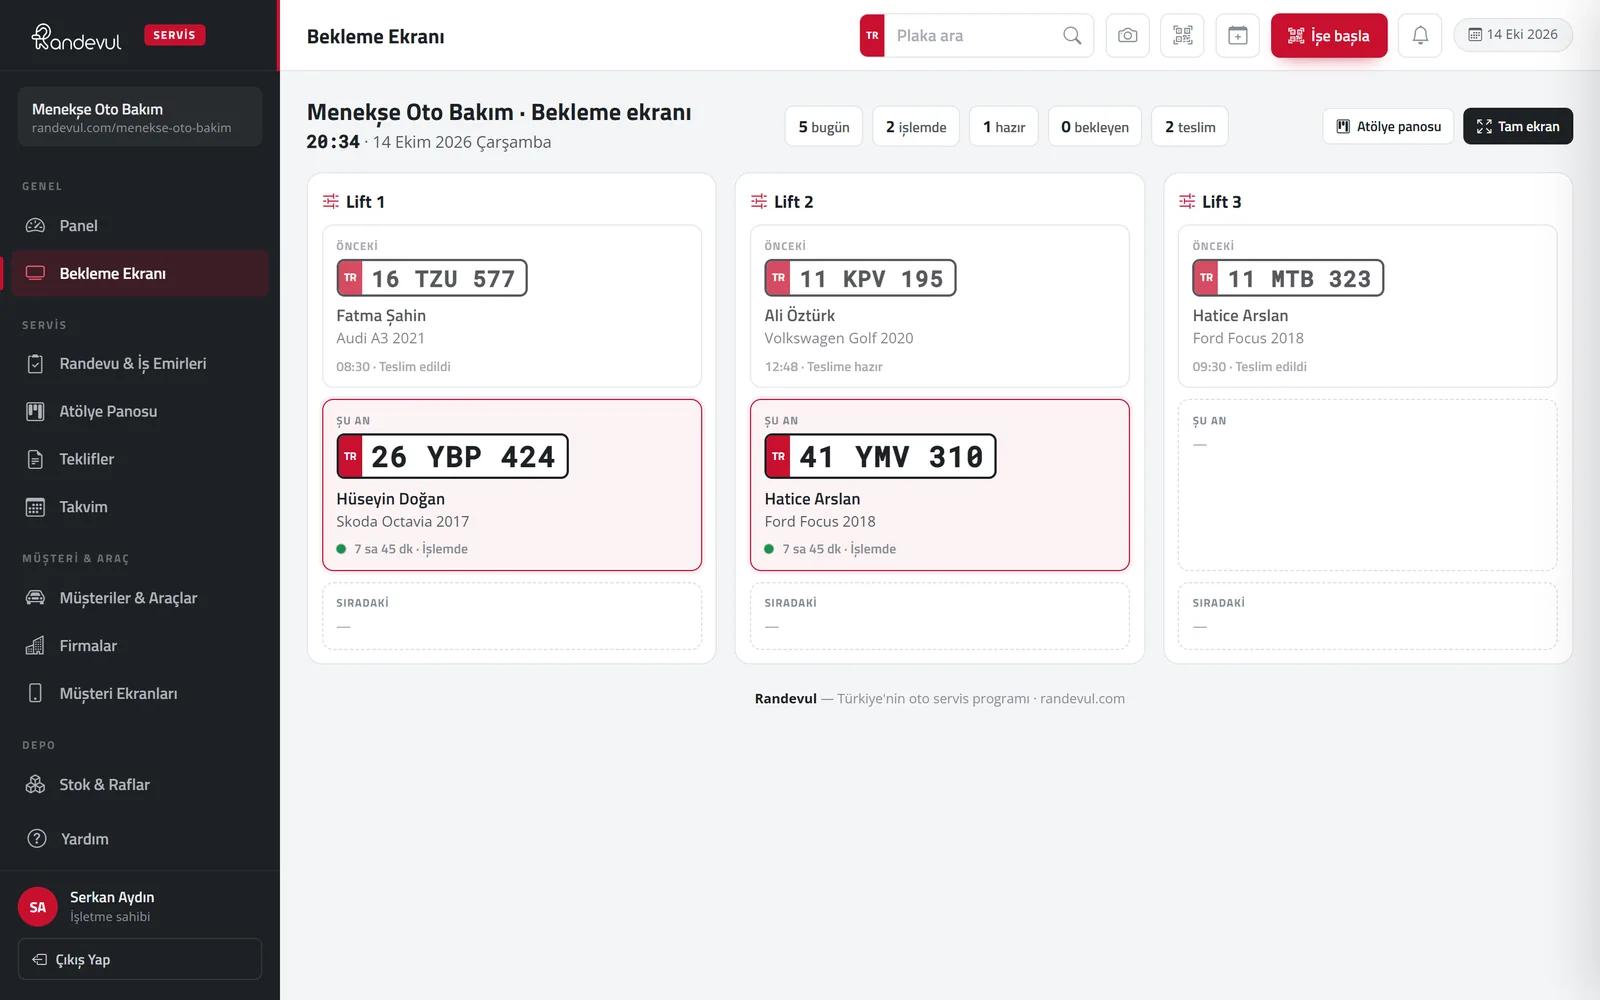The image size is (1600, 1000).
Task: Click the Tam ekran button
Action: pos(1517,126)
